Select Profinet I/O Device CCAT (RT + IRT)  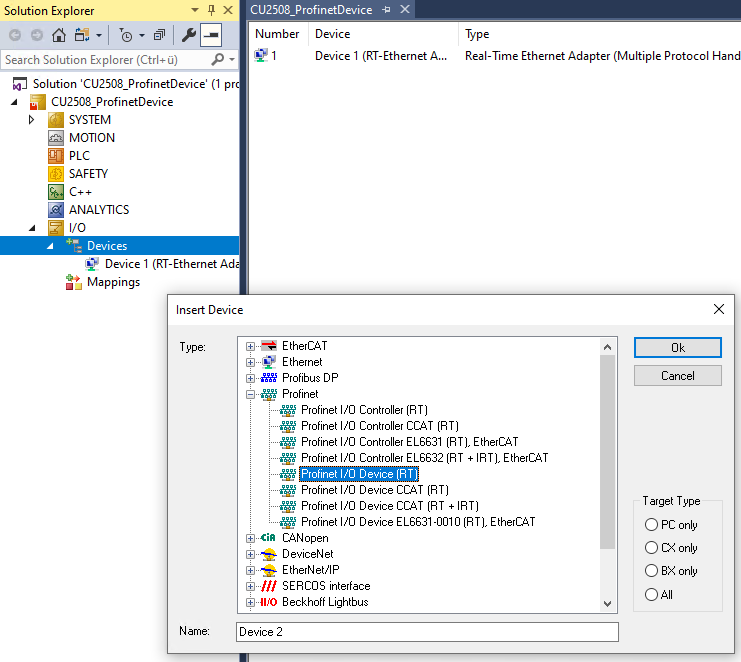[390, 506]
